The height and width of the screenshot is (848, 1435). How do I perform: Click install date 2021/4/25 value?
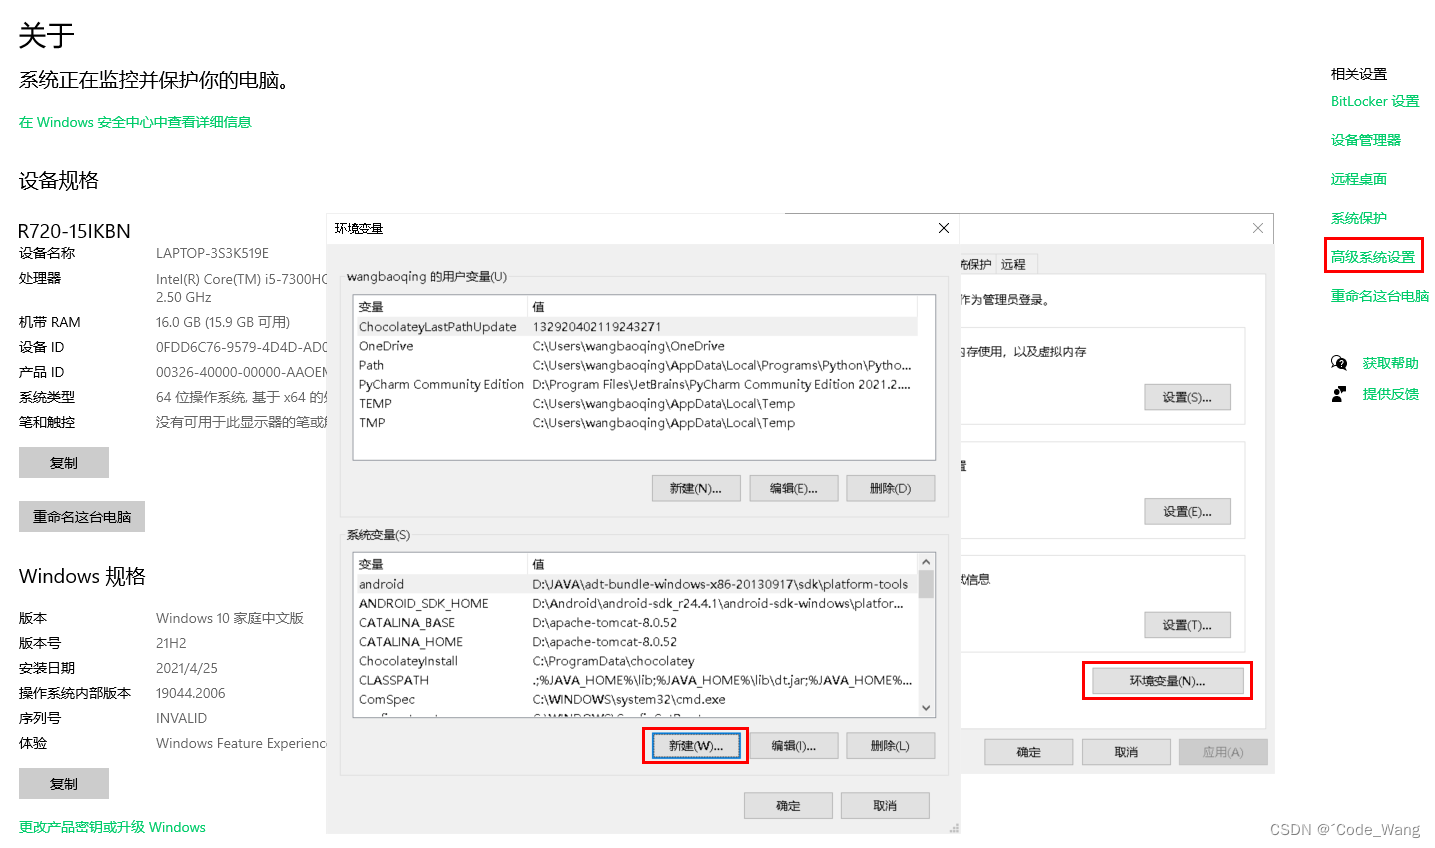pyautogui.click(x=187, y=668)
